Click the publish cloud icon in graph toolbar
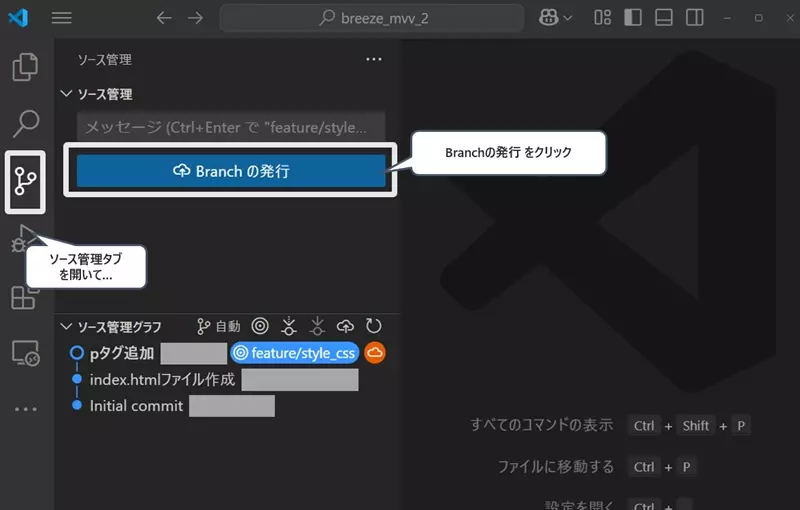The width and height of the screenshot is (800, 510). 345,326
